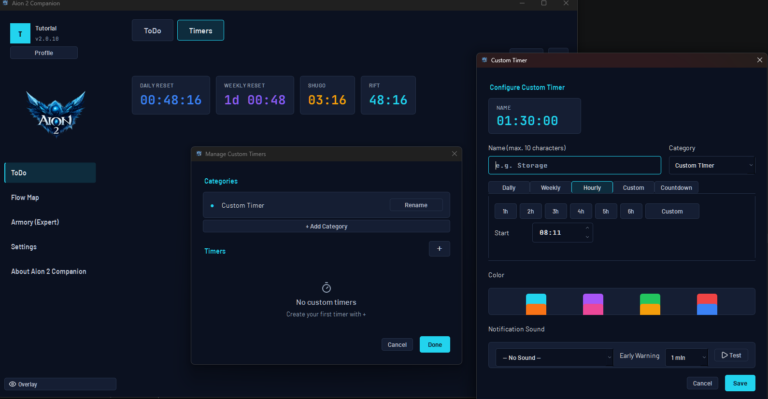The height and width of the screenshot is (399, 768).
Task: Rename the Custom Timer category
Action: (416, 205)
